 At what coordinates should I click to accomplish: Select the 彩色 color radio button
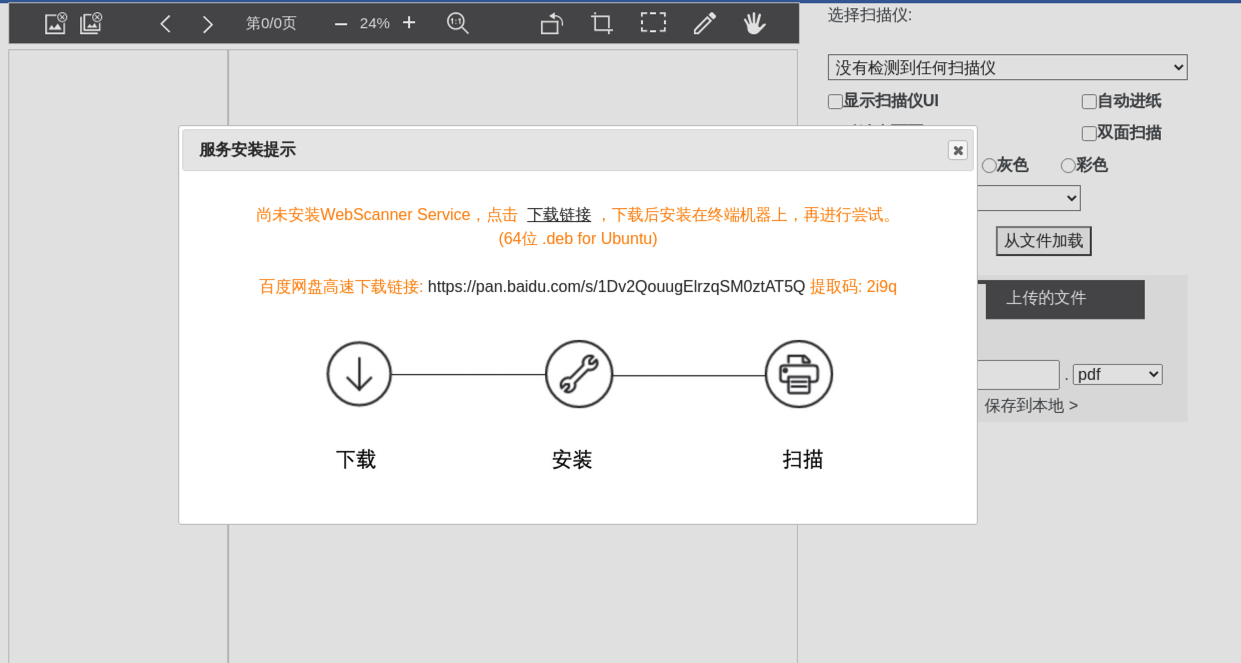click(x=1068, y=165)
